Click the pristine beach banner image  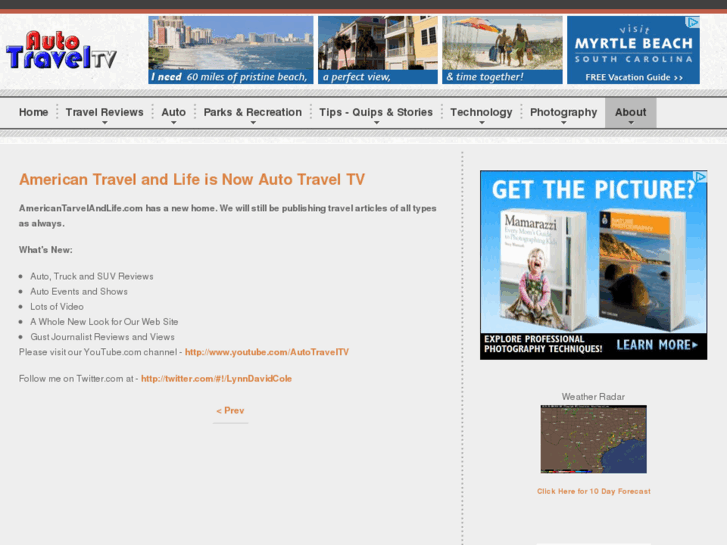(231, 50)
